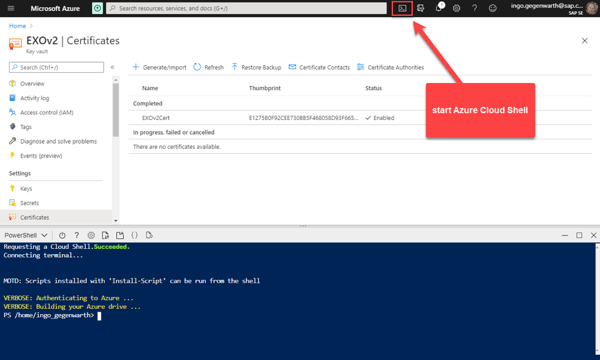Click the Microsoft Azure logo text
Viewport: 600px width, 360px height.
click(55, 8)
